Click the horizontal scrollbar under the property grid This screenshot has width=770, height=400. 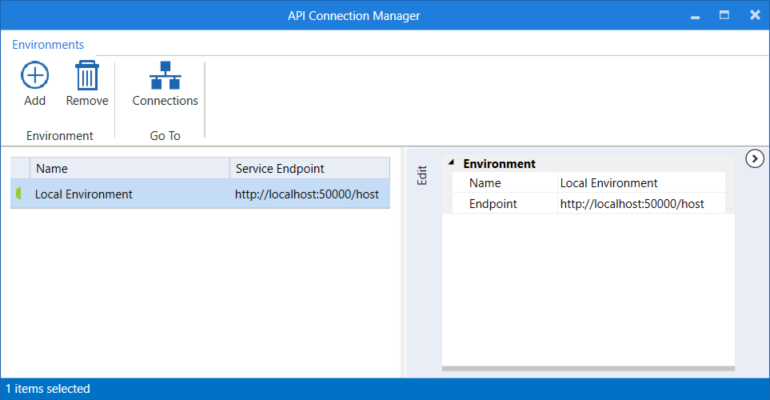[x=588, y=370]
